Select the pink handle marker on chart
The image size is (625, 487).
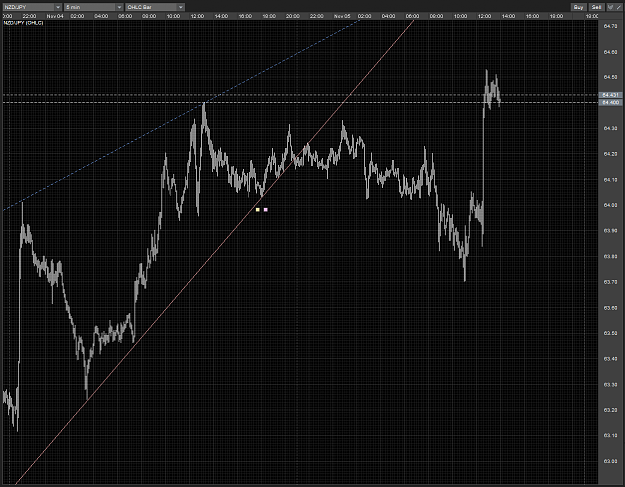tap(266, 210)
